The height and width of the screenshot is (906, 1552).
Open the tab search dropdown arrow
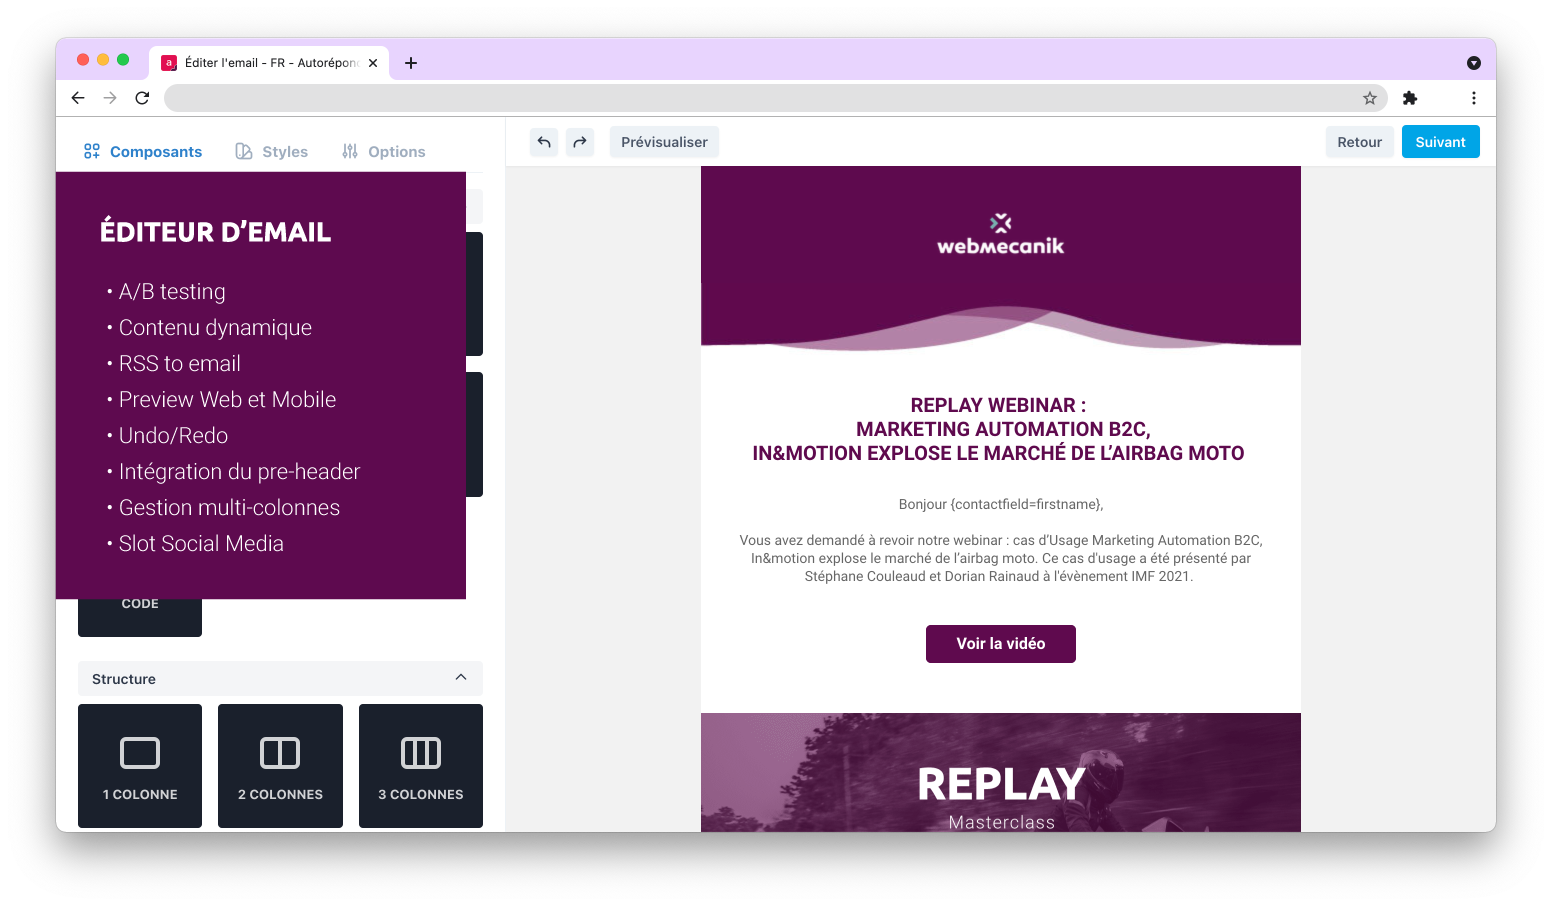(1473, 63)
